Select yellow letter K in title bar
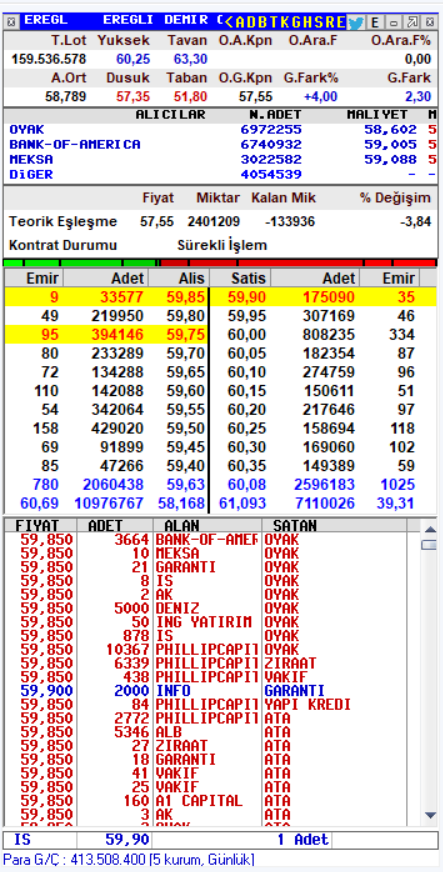 tap(285, 22)
